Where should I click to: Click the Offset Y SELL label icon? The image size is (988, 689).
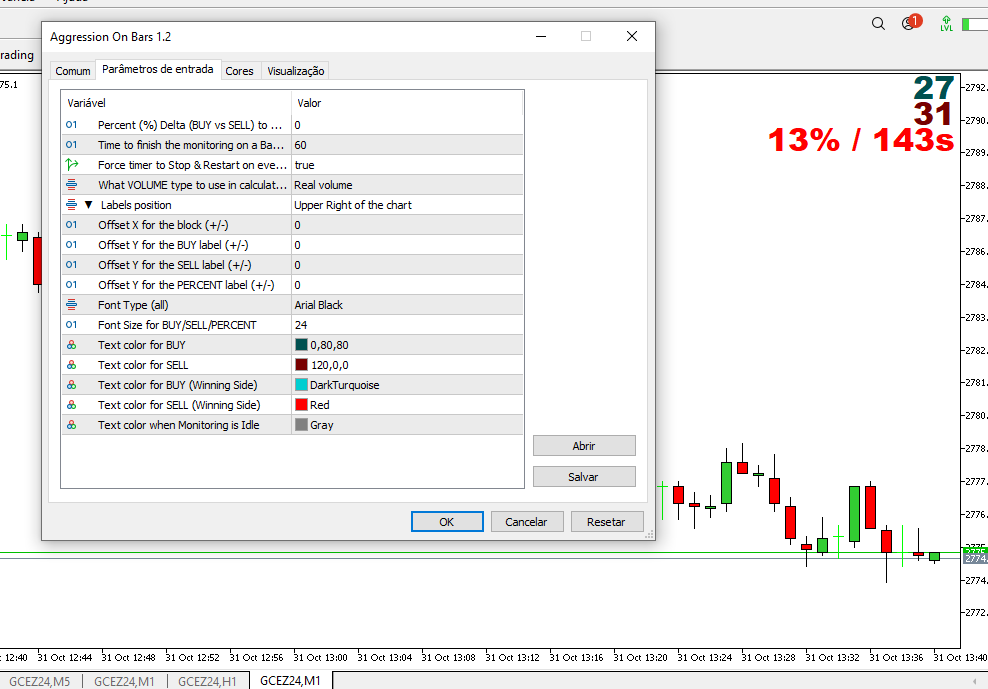[71, 265]
